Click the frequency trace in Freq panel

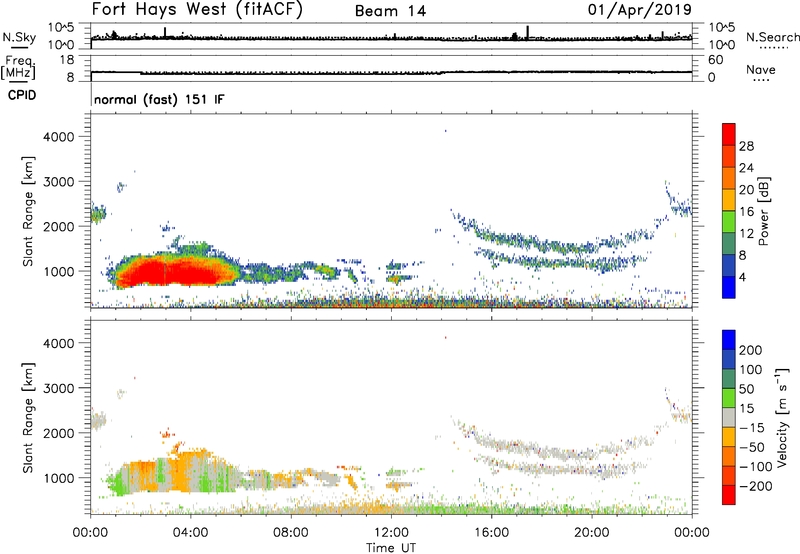pyautogui.click(x=391, y=73)
